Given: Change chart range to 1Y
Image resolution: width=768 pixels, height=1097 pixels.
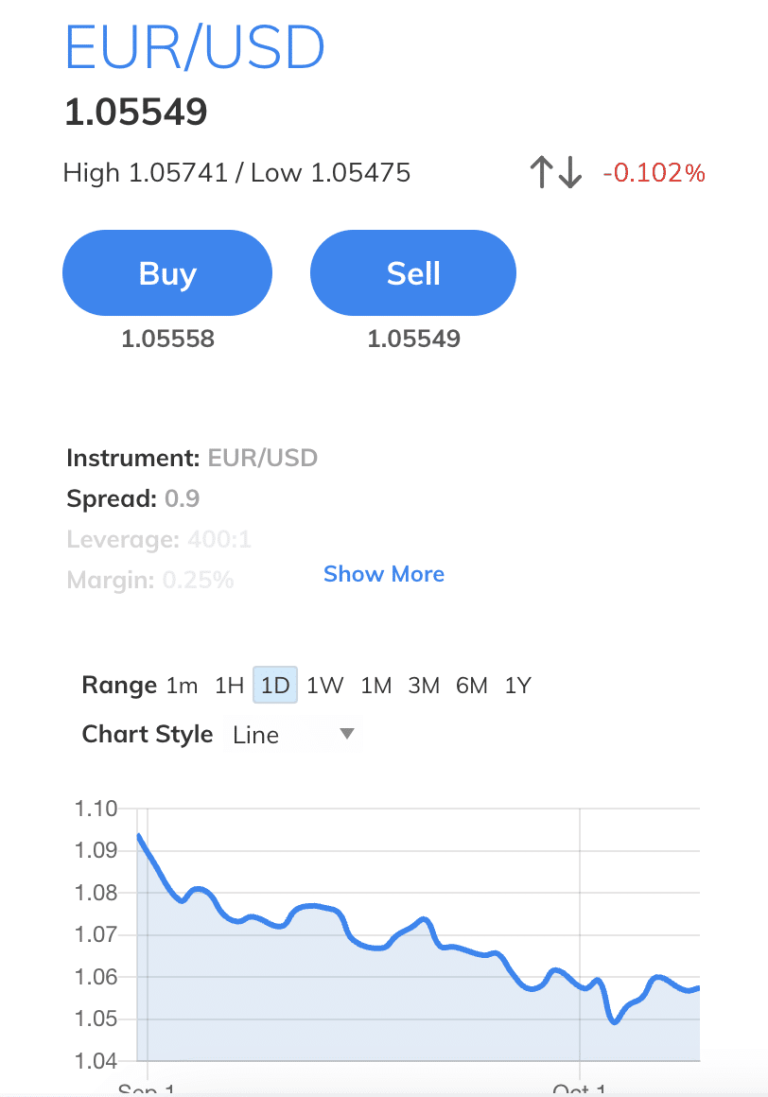Looking at the screenshot, I should click(518, 686).
